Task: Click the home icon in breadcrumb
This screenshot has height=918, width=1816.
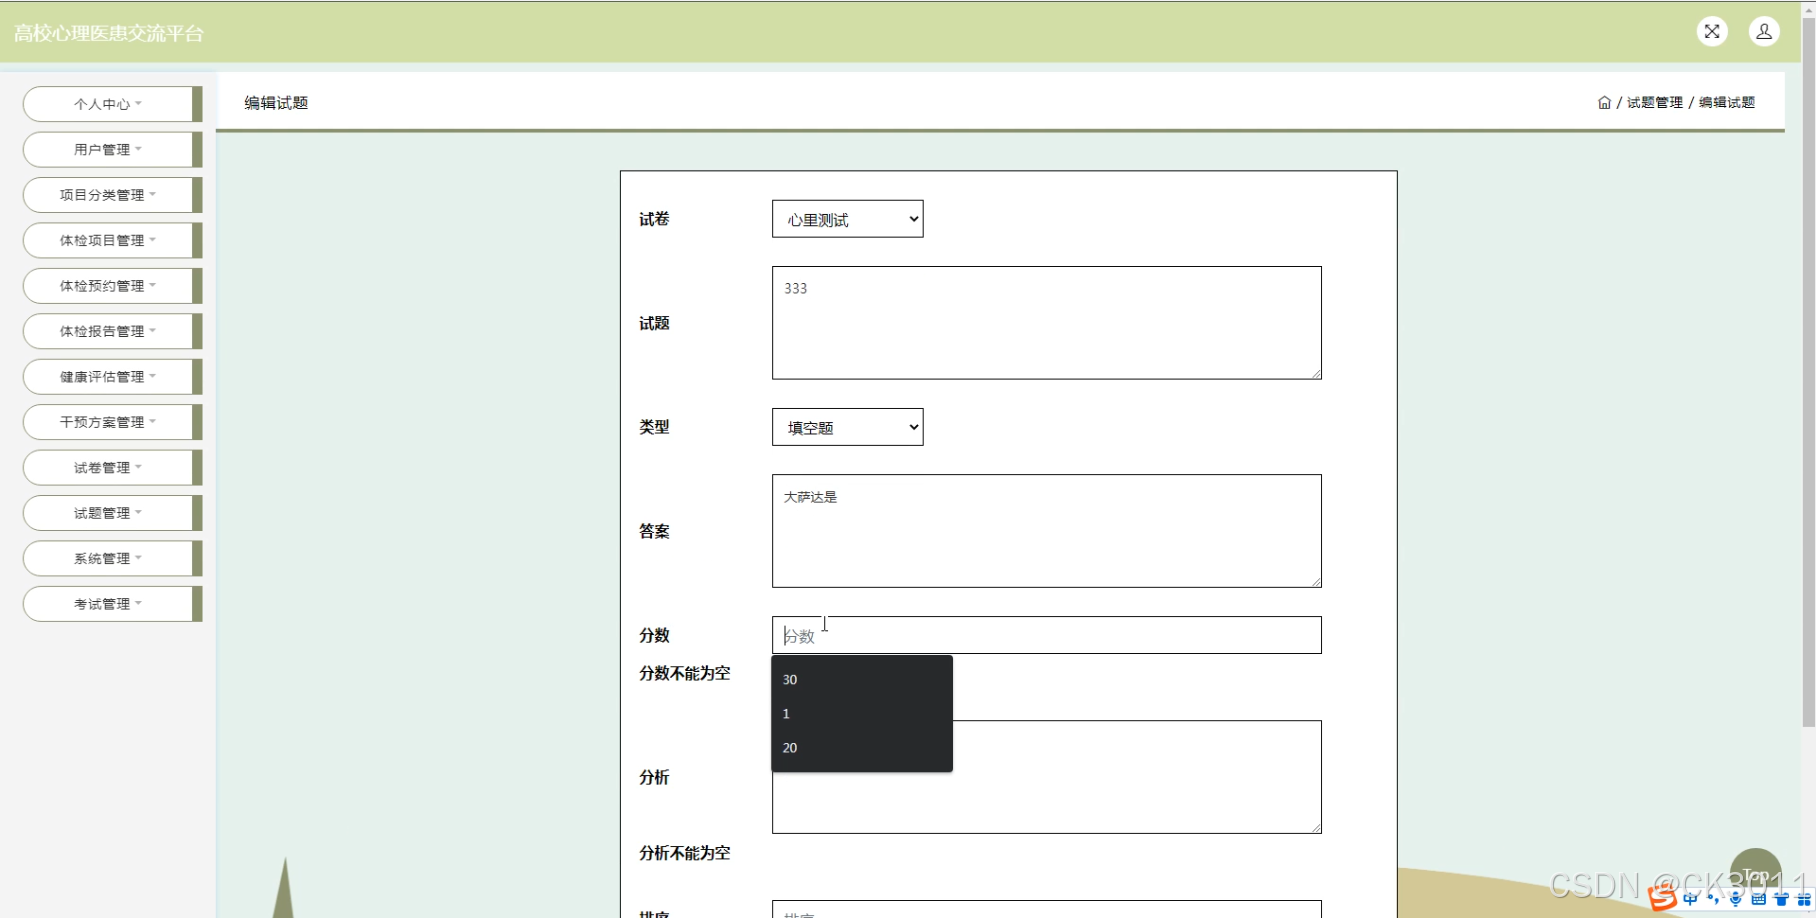Action: tap(1604, 103)
